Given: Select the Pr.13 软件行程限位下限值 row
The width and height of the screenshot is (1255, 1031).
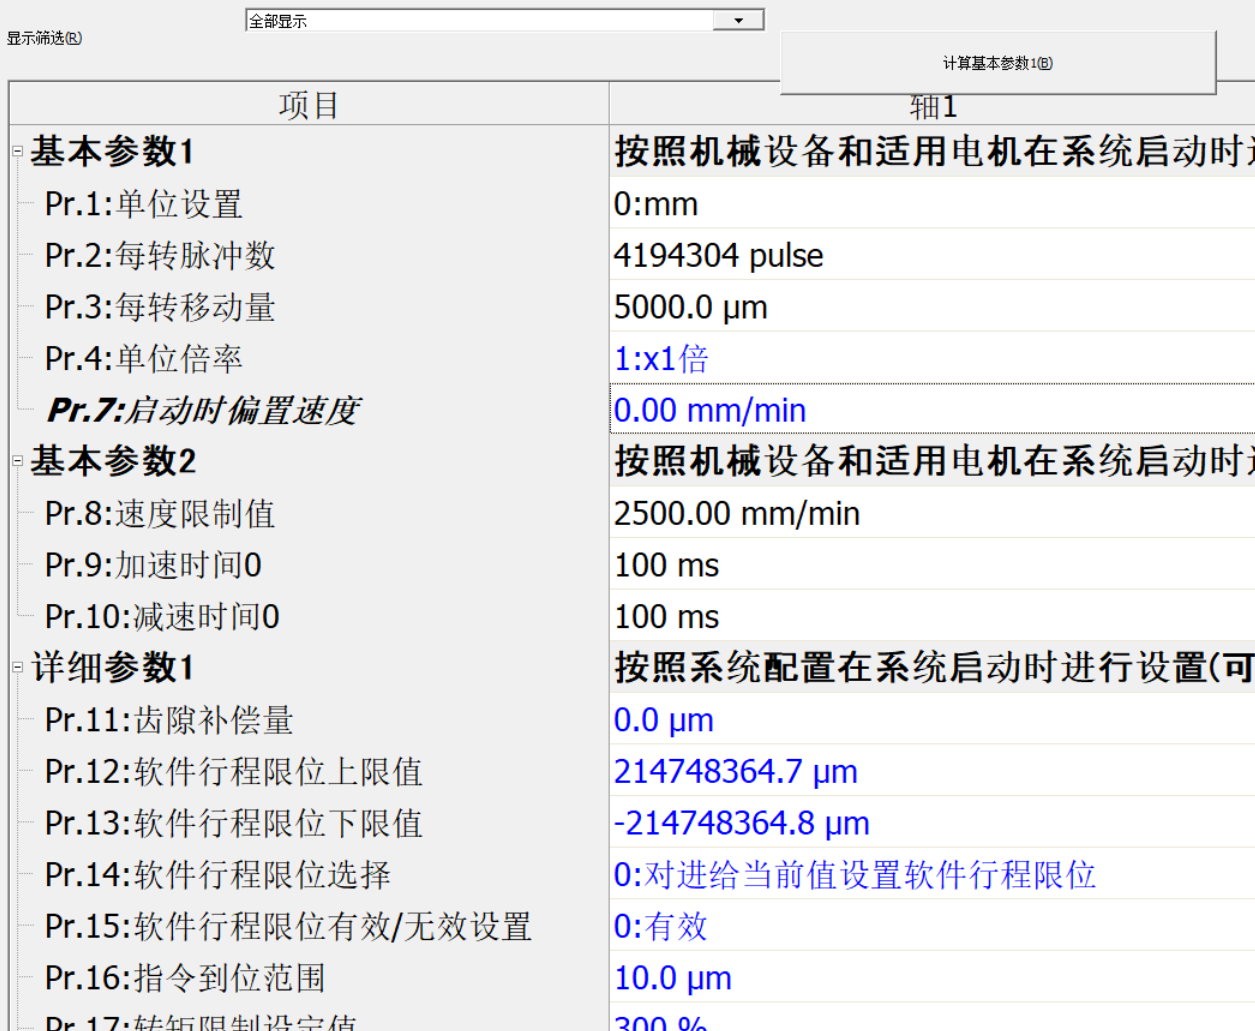Looking at the screenshot, I should (x=234, y=823).
